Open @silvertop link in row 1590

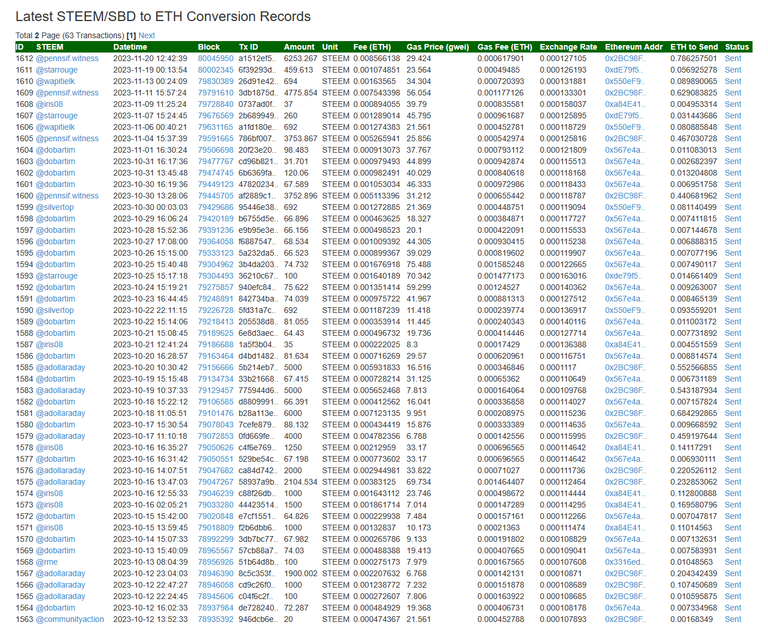pyautogui.click(x=55, y=310)
